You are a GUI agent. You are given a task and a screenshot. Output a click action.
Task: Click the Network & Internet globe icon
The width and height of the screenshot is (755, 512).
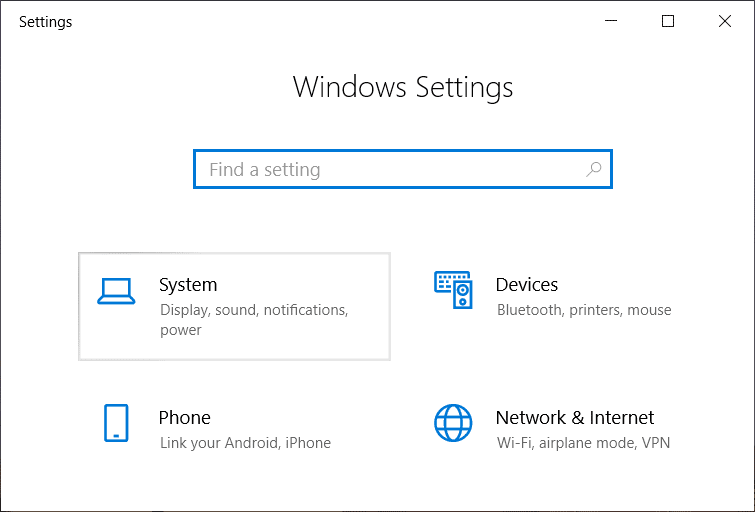coord(453,423)
